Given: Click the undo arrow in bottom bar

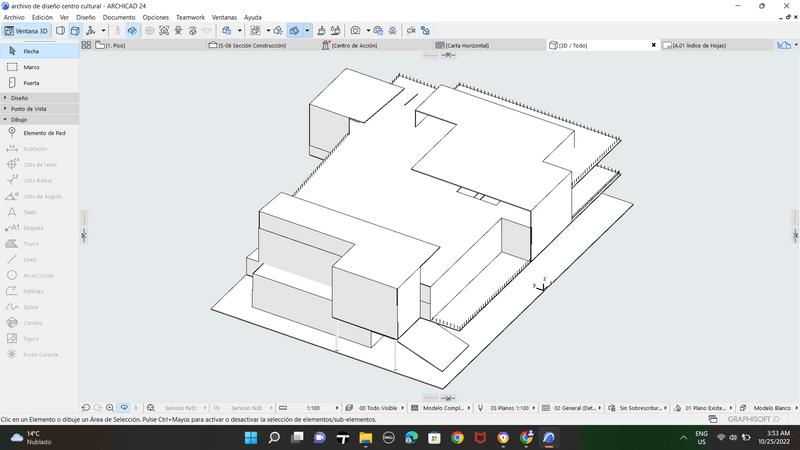Looking at the screenshot, I should (85, 408).
